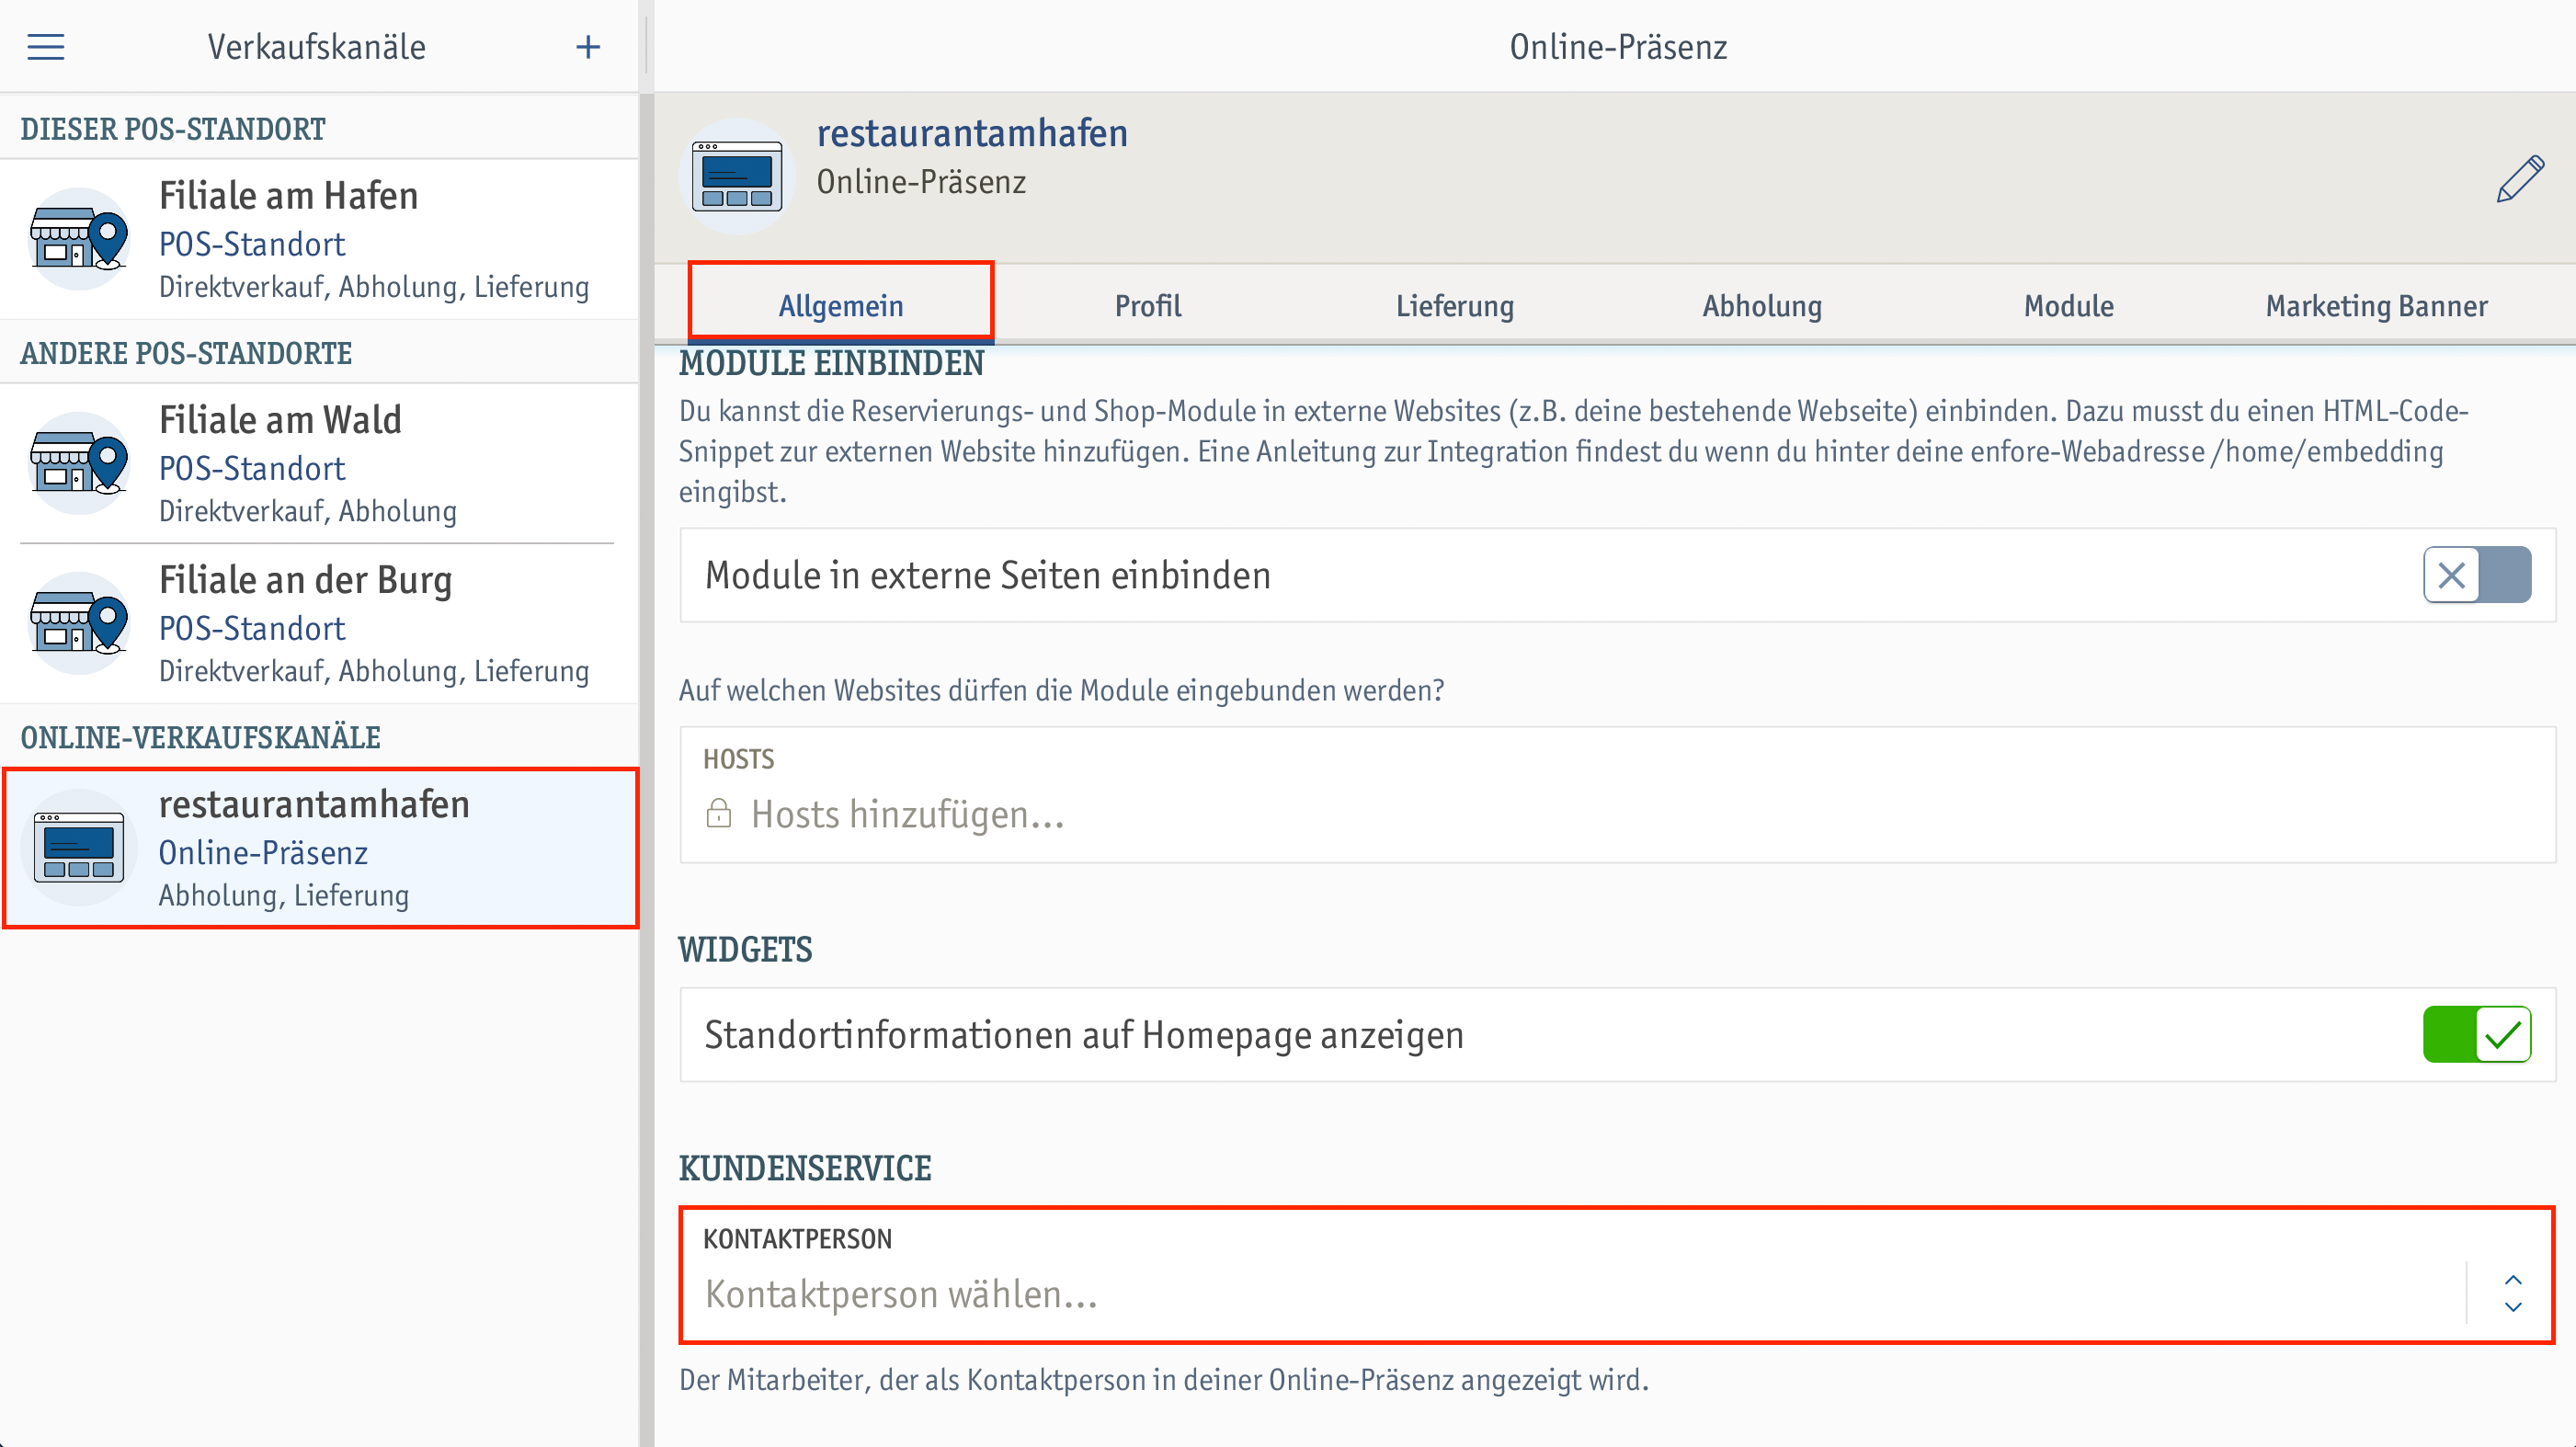Click the sidebar vertical scrollbar
This screenshot has width=2576, height=1447.
tap(646, 770)
